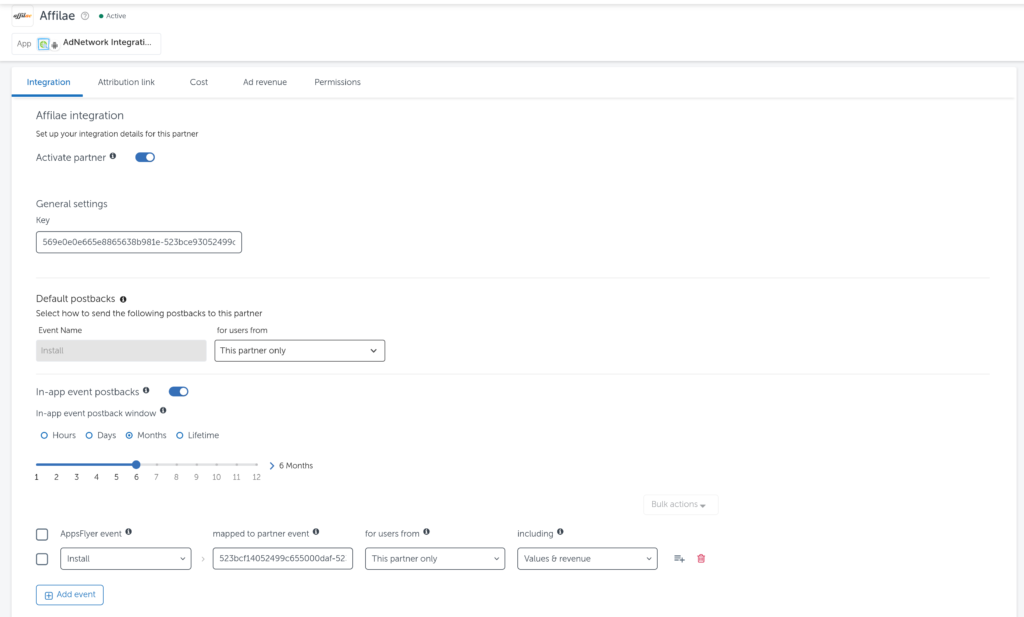The image size is (1024, 617).
Task: Click info icon next to AppsFlyer event header
Action: coord(129,532)
